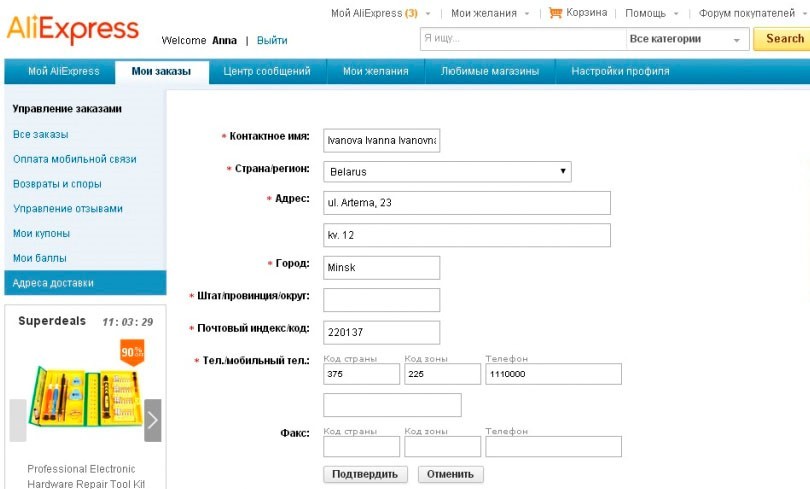This screenshot has height=489, width=810.
Task: Click the address field containing kv. 12
Action: [x=467, y=235]
